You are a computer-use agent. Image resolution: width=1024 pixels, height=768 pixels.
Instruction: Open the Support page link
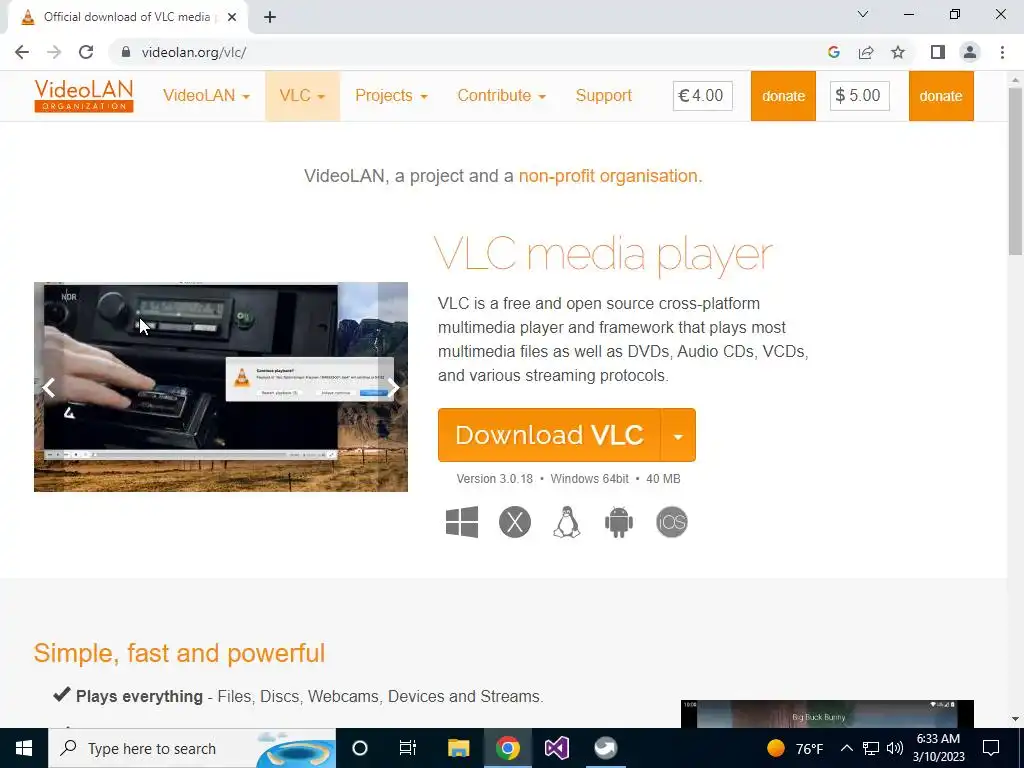coord(604,96)
